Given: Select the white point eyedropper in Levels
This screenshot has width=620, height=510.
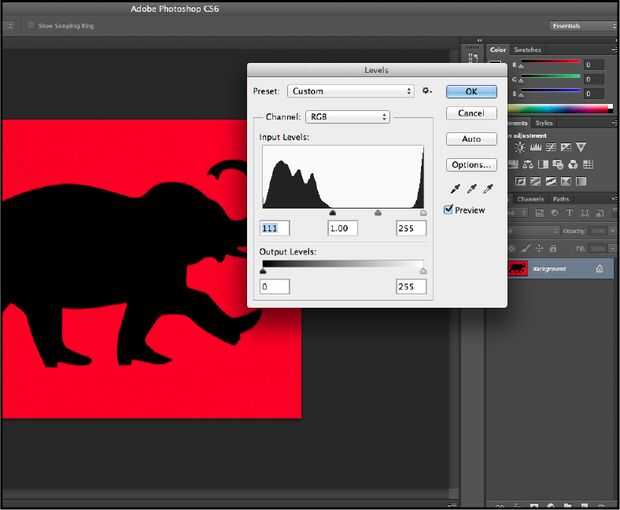Looking at the screenshot, I should point(488,189).
